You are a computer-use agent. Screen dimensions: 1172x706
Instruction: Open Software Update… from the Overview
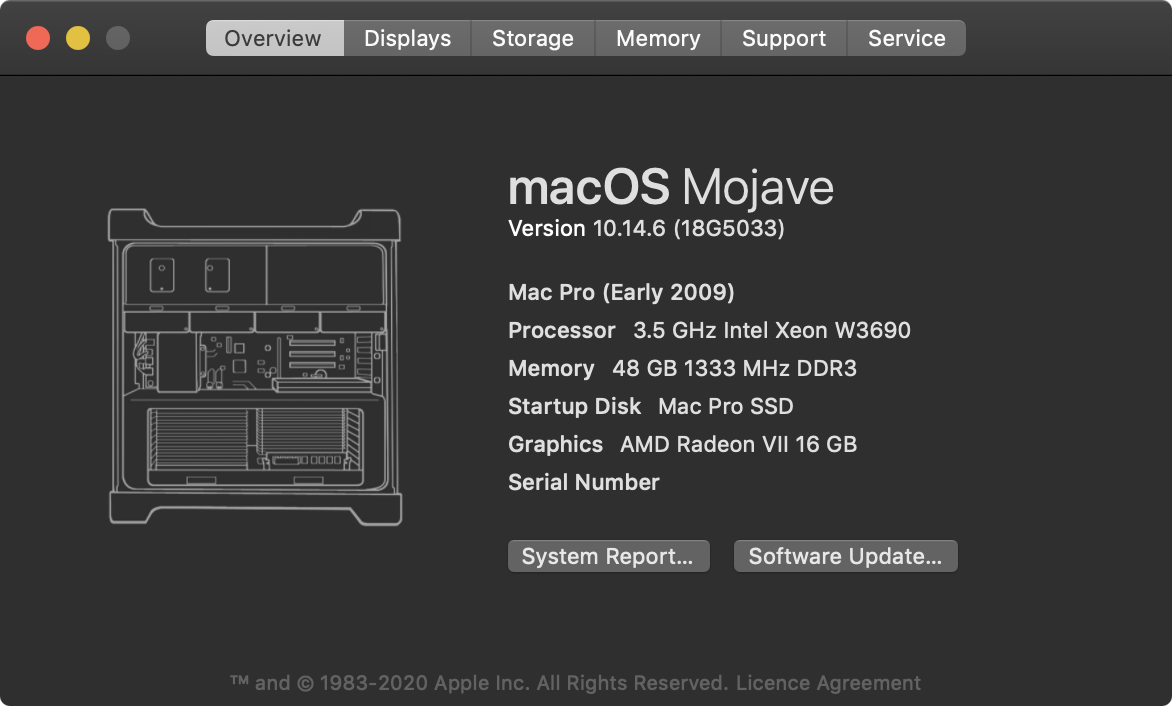845,557
